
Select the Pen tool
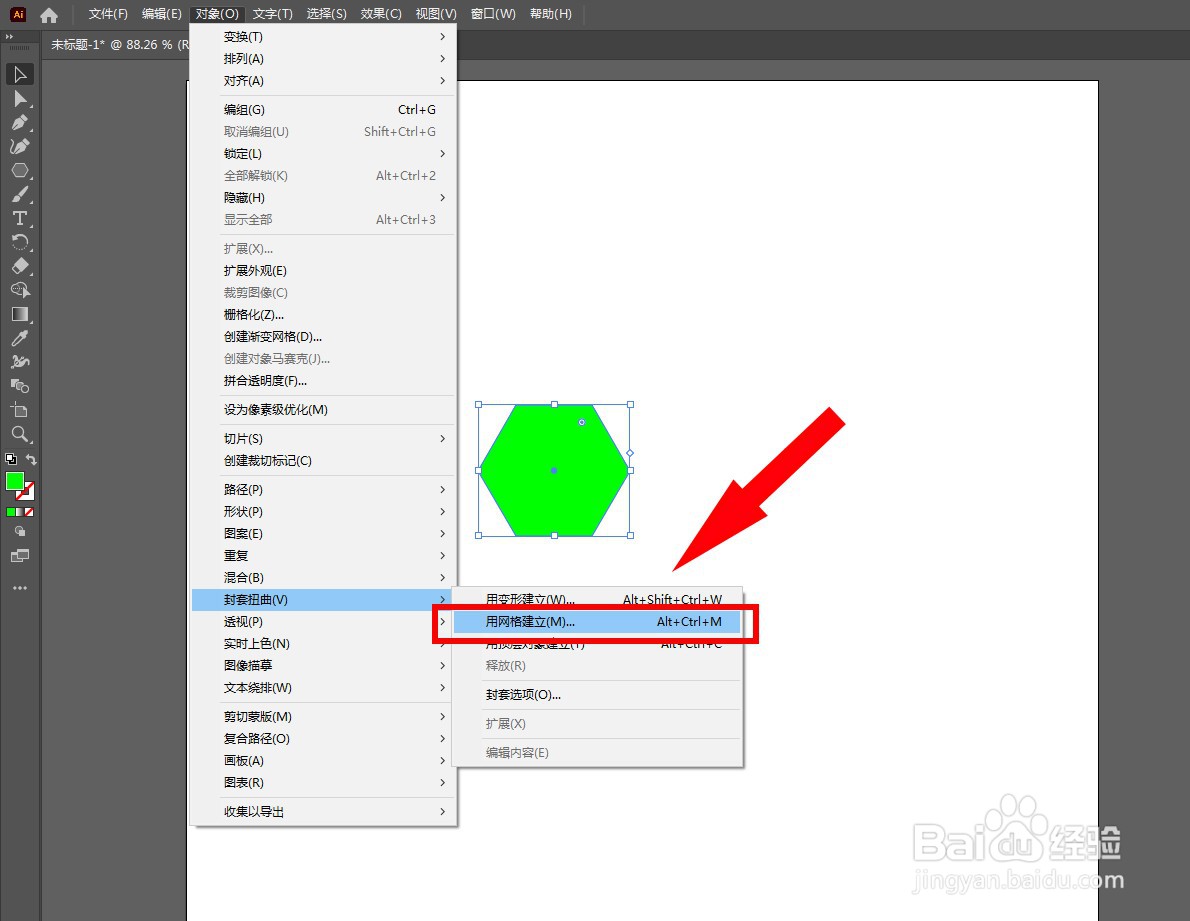coord(20,122)
